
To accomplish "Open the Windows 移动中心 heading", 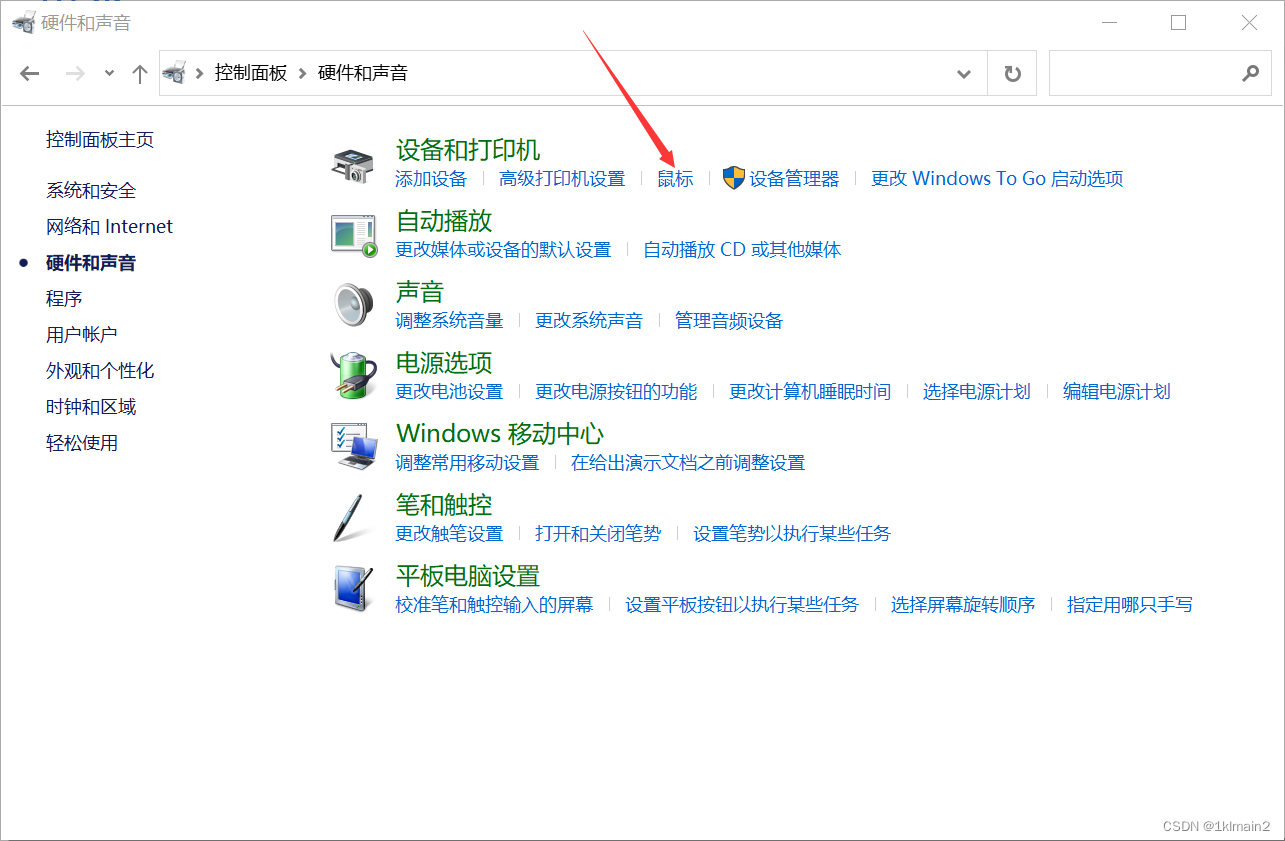I will [x=500, y=434].
